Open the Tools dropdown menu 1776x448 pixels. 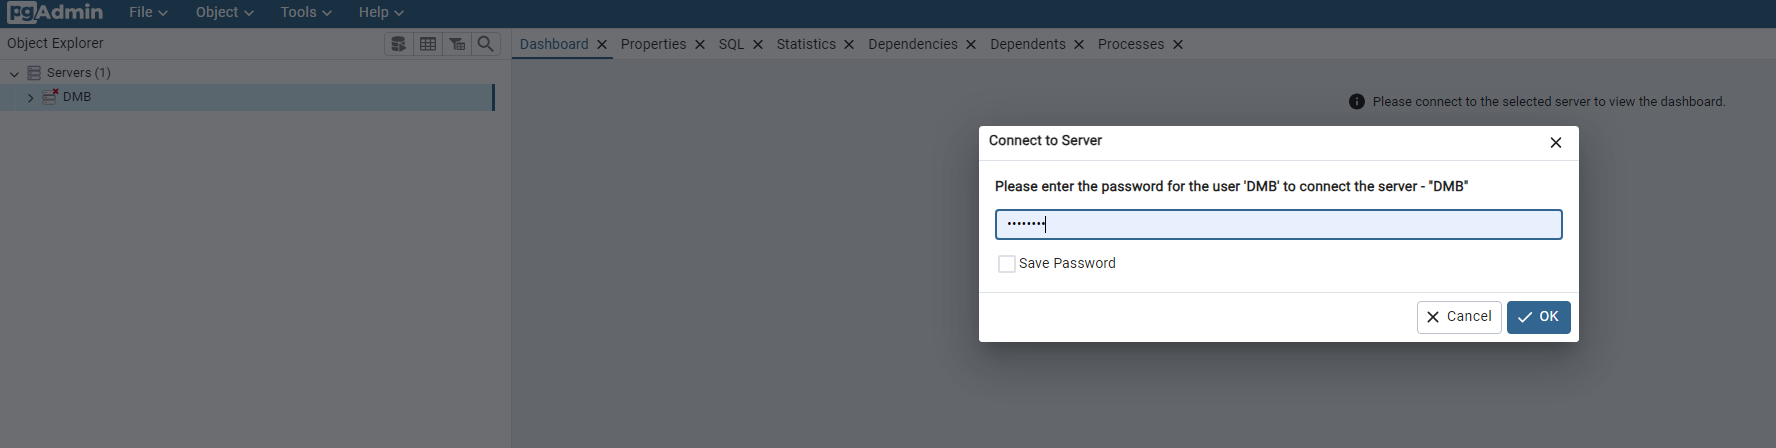306,12
